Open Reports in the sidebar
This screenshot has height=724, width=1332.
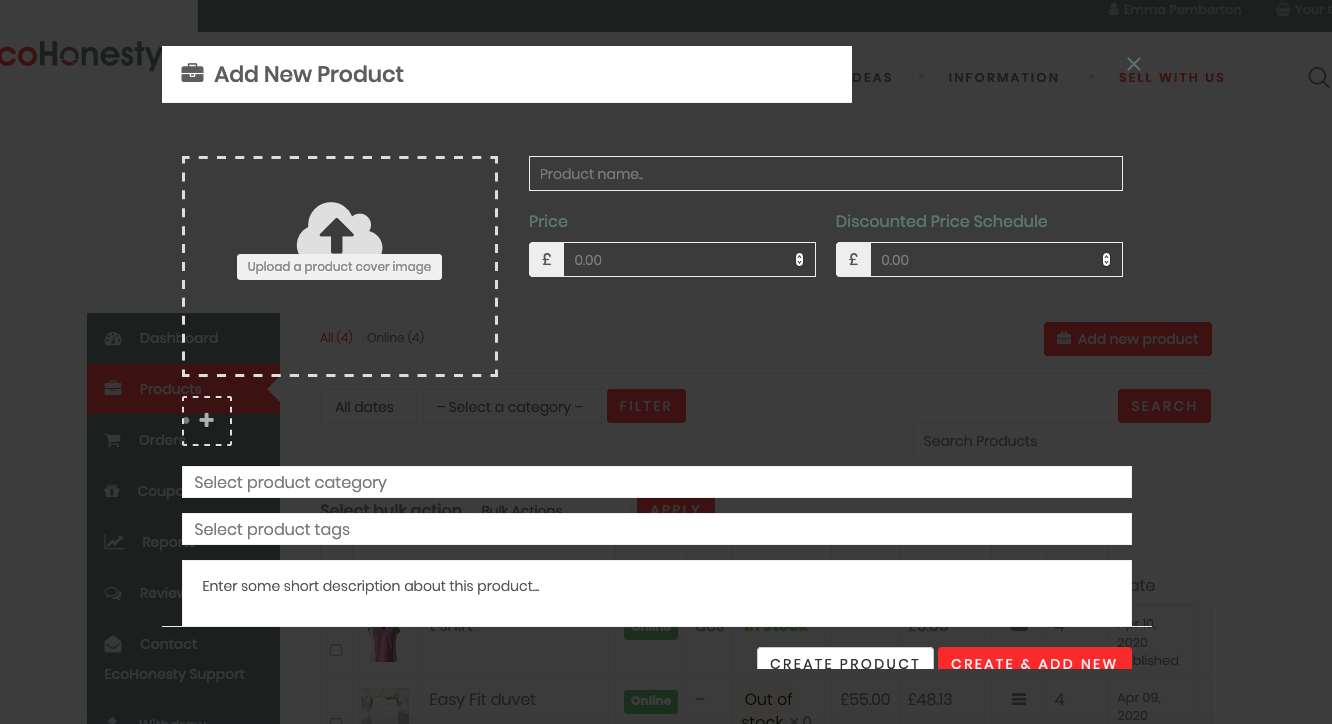tap(183, 542)
